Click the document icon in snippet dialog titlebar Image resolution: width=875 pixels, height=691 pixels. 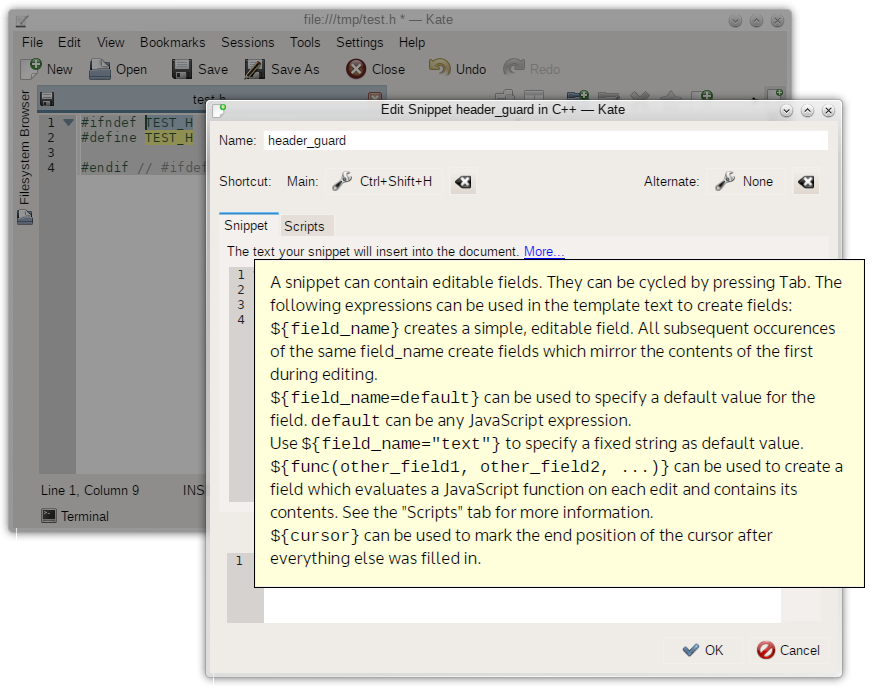click(219, 111)
